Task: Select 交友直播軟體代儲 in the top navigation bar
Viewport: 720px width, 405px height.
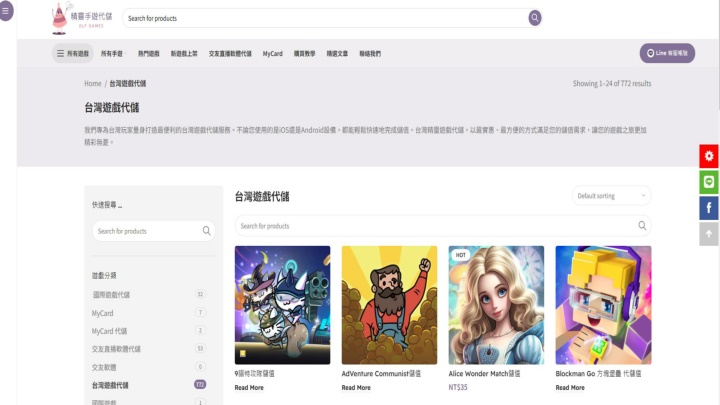Action: [x=230, y=54]
